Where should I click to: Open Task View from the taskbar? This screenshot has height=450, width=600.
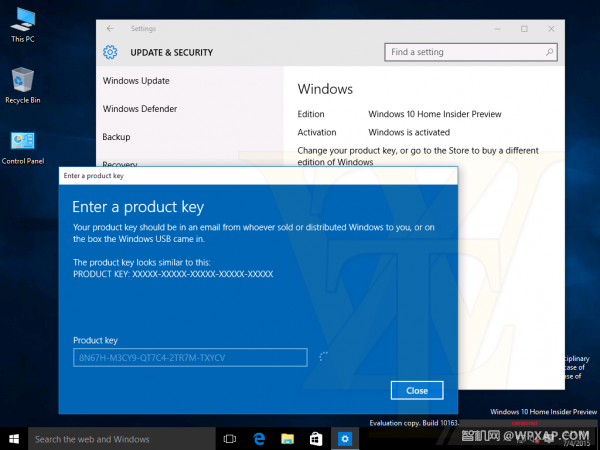(230, 439)
